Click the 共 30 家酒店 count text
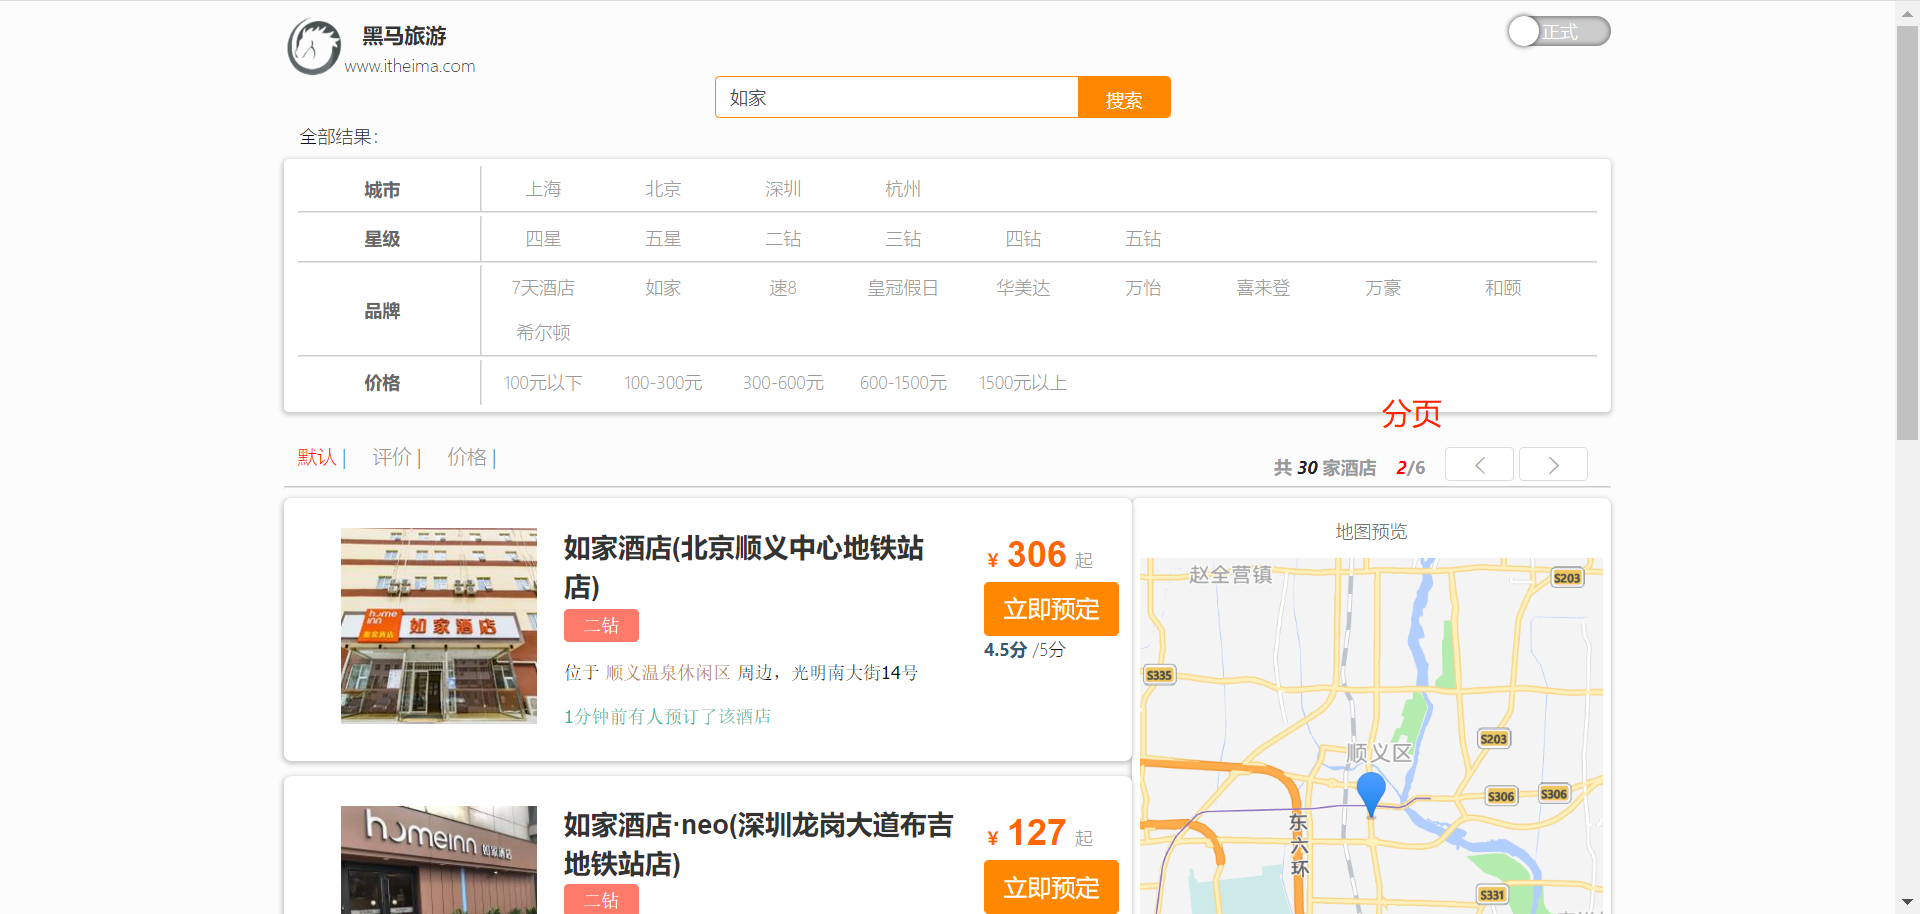Viewport: 1920px width, 914px height. (1325, 468)
